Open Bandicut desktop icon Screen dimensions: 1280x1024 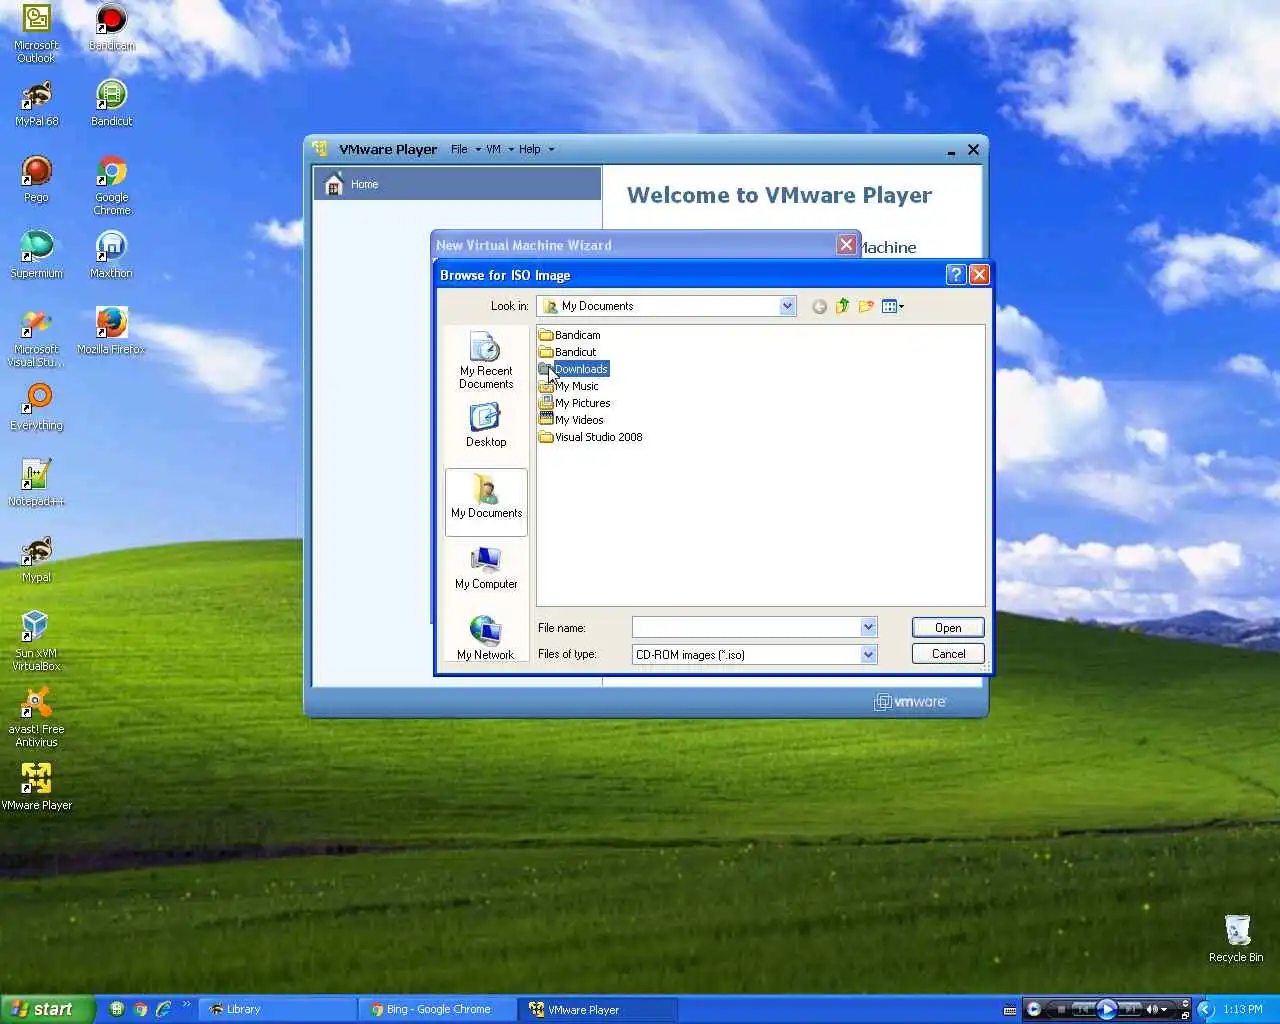111,104
